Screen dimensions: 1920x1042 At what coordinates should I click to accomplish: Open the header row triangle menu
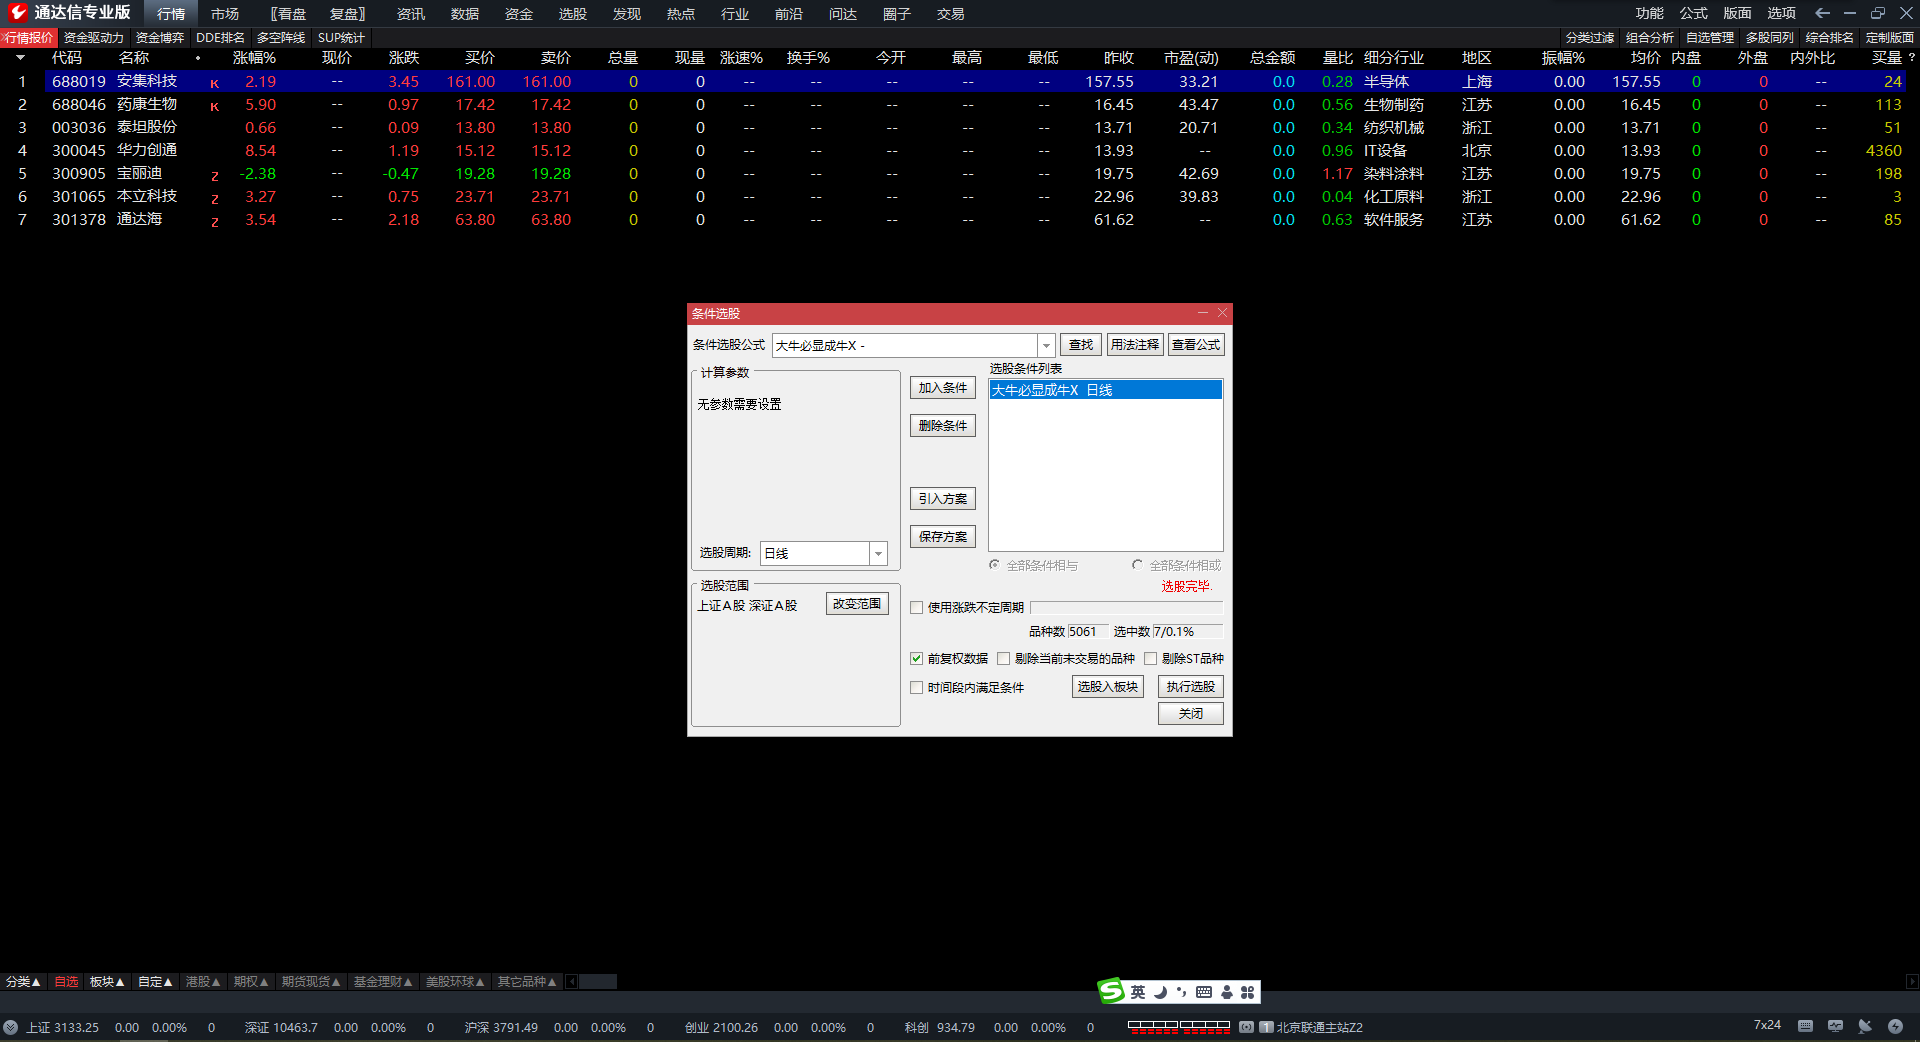[x=20, y=58]
